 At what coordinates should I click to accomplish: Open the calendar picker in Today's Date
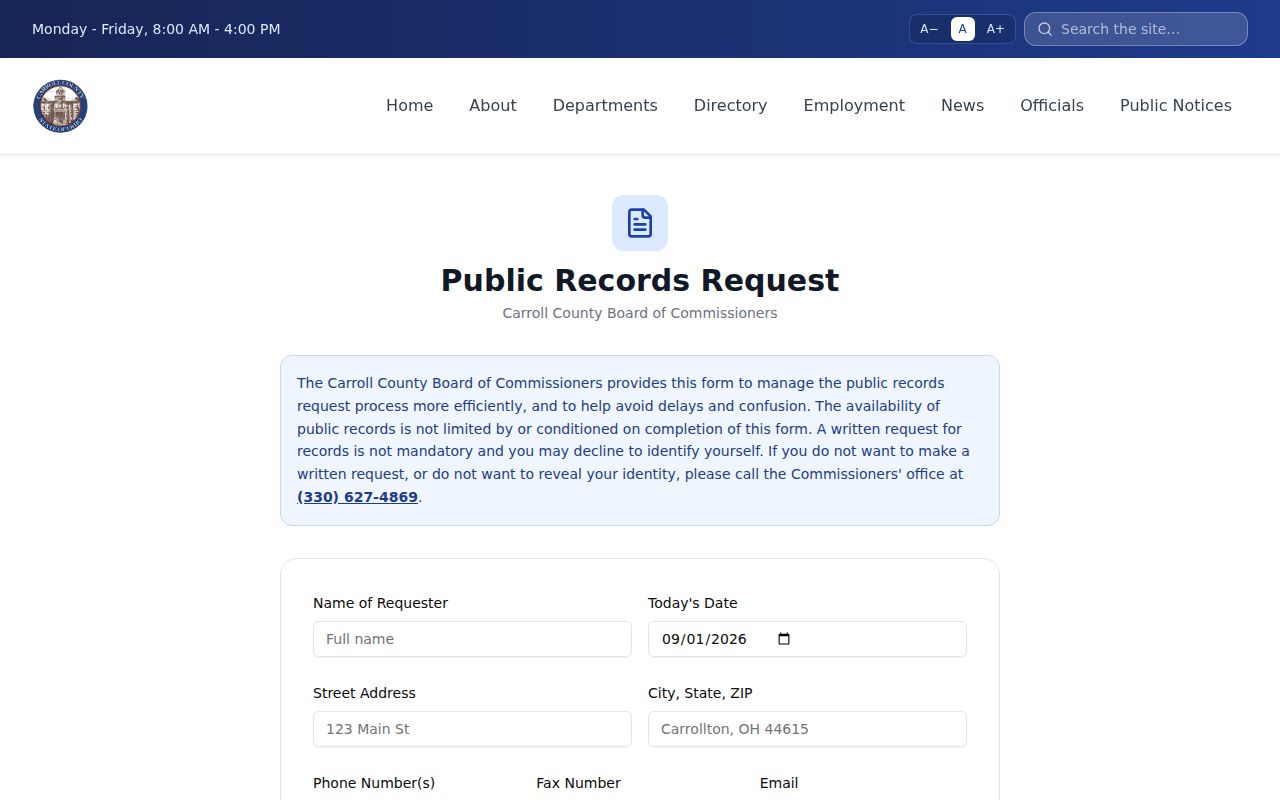tap(784, 639)
